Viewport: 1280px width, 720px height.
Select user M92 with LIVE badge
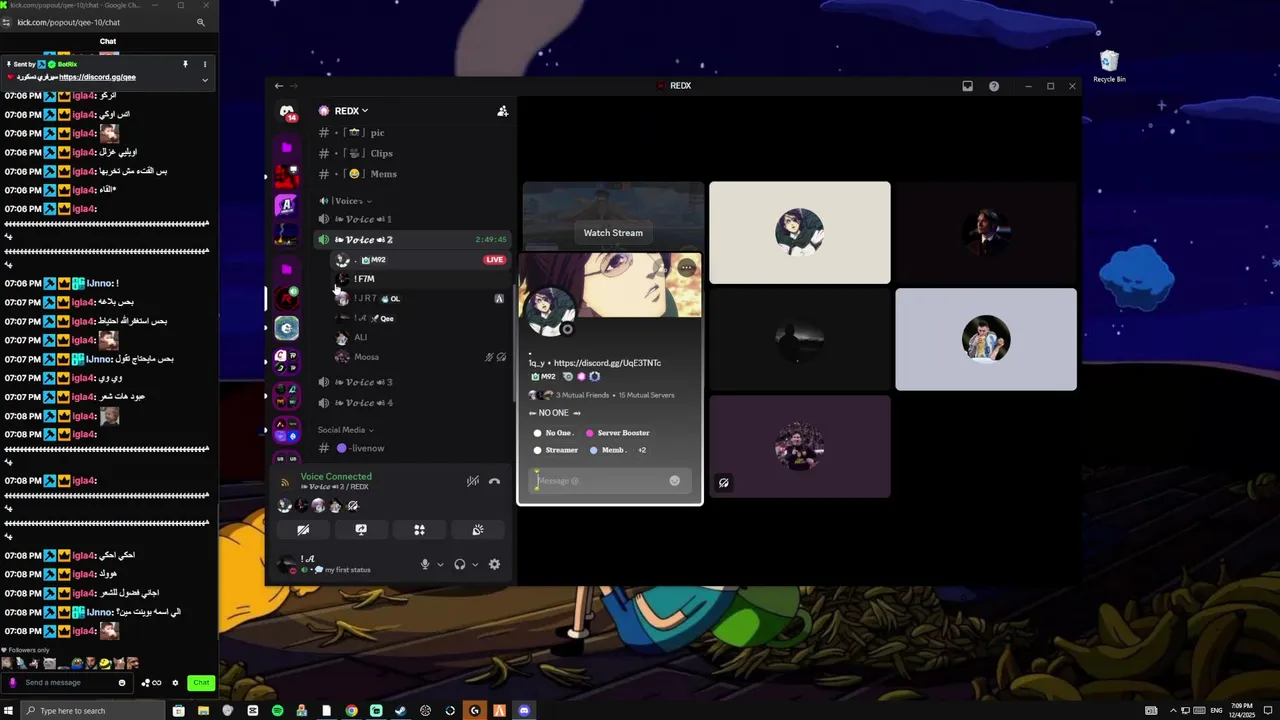tap(421, 260)
